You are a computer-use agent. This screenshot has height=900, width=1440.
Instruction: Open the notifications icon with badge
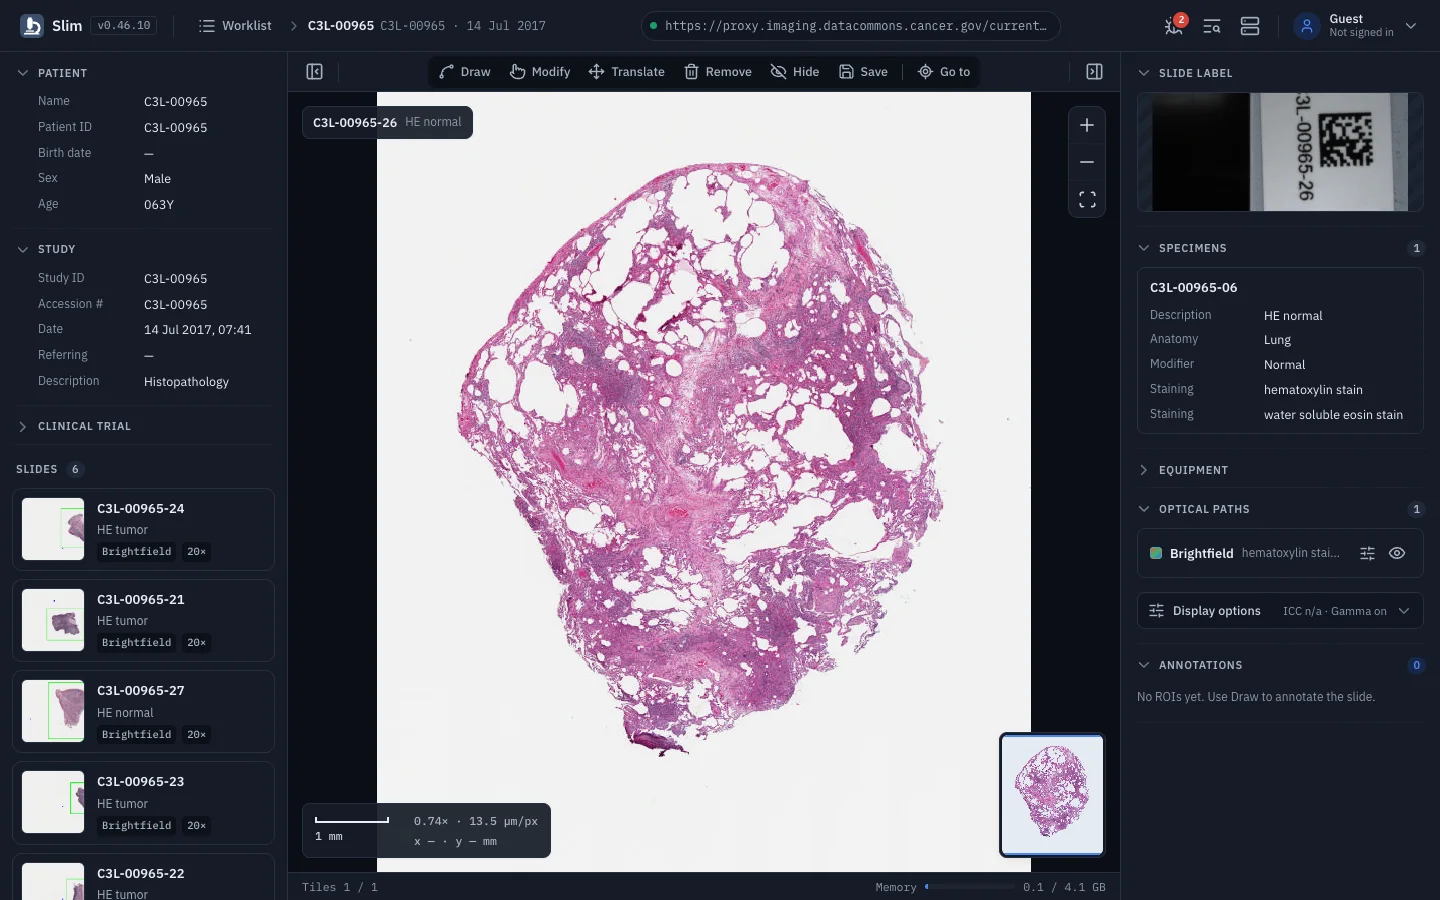click(x=1175, y=26)
